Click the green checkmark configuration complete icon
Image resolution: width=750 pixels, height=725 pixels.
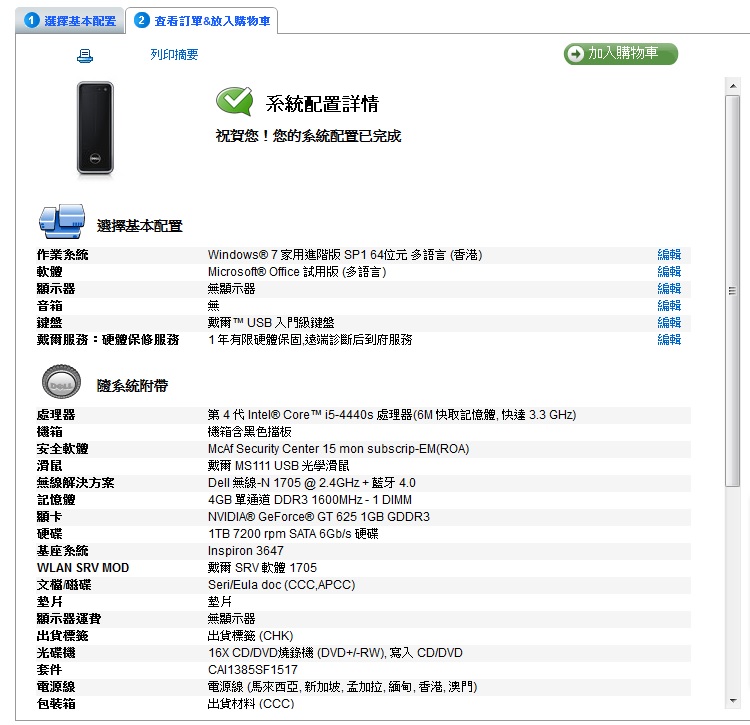click(x=234, y=101)
